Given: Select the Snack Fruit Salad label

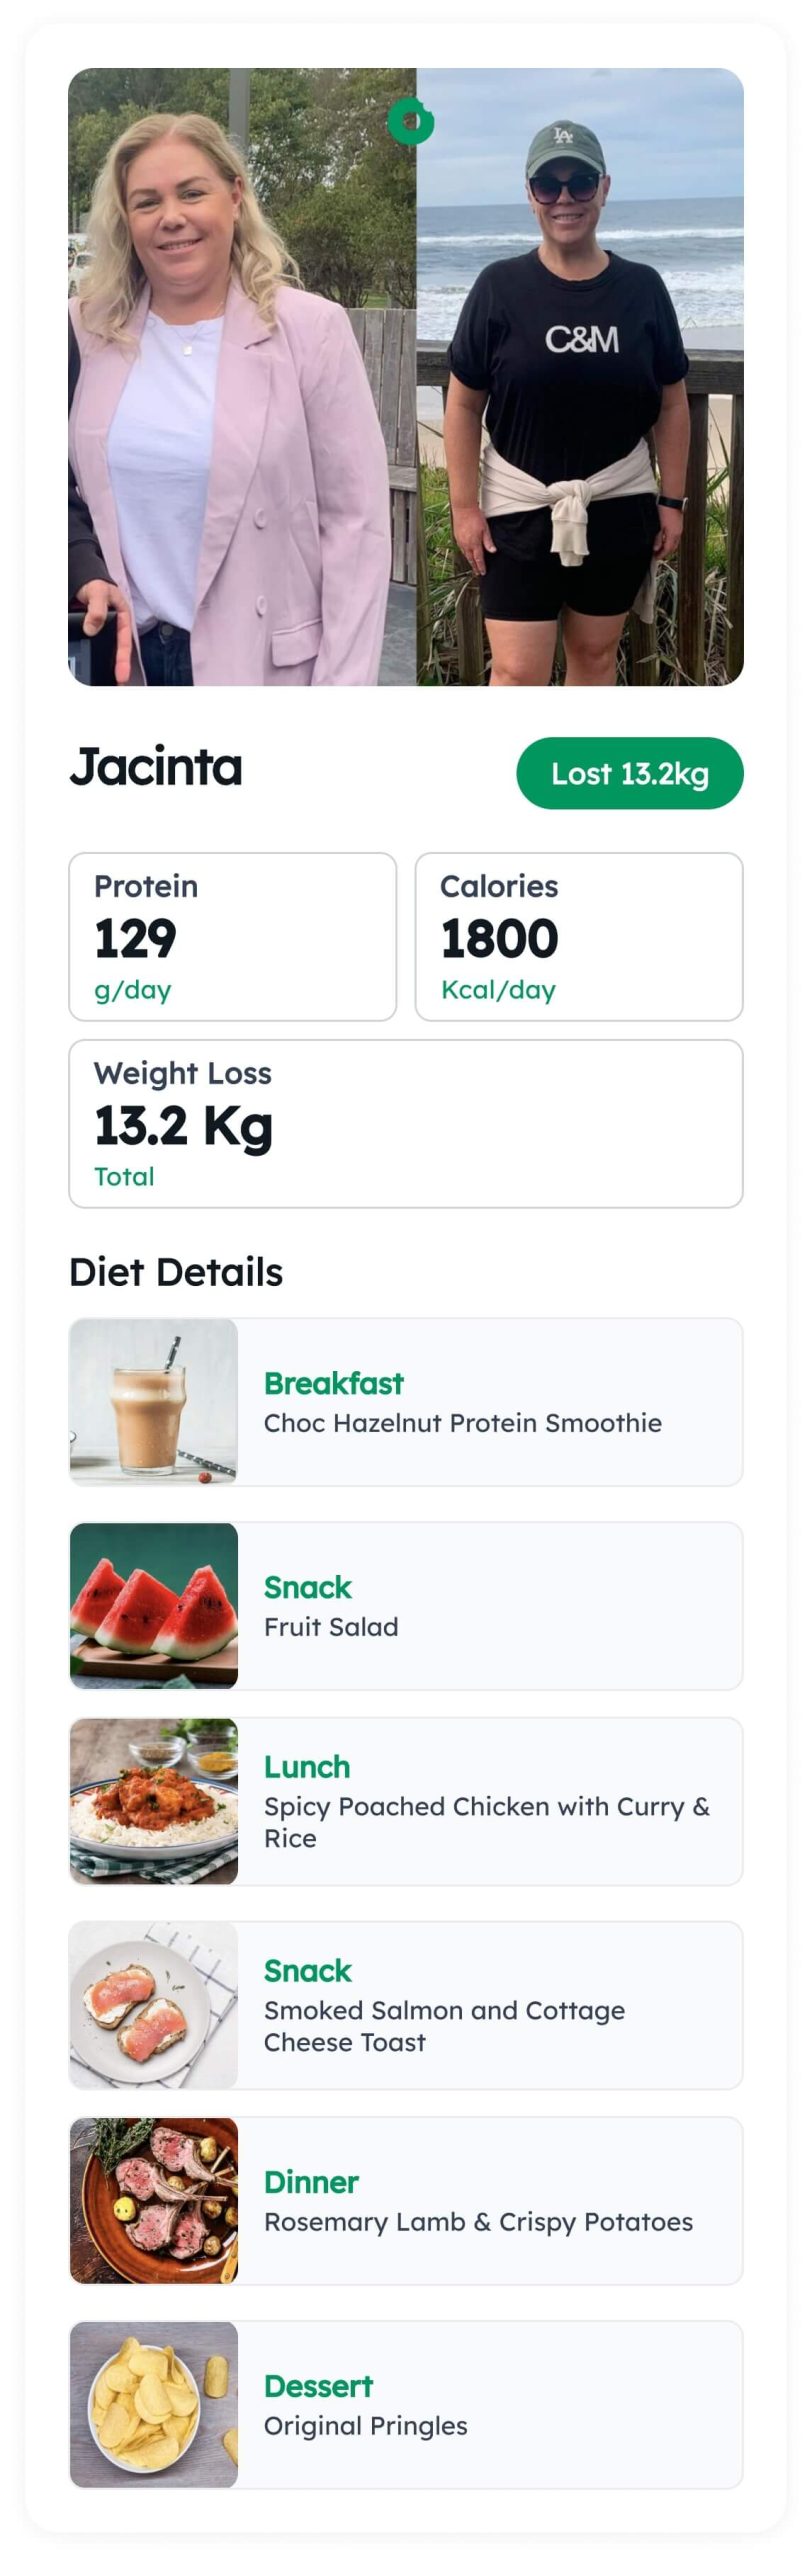Looking at the screenshot, I should 331,1606.
